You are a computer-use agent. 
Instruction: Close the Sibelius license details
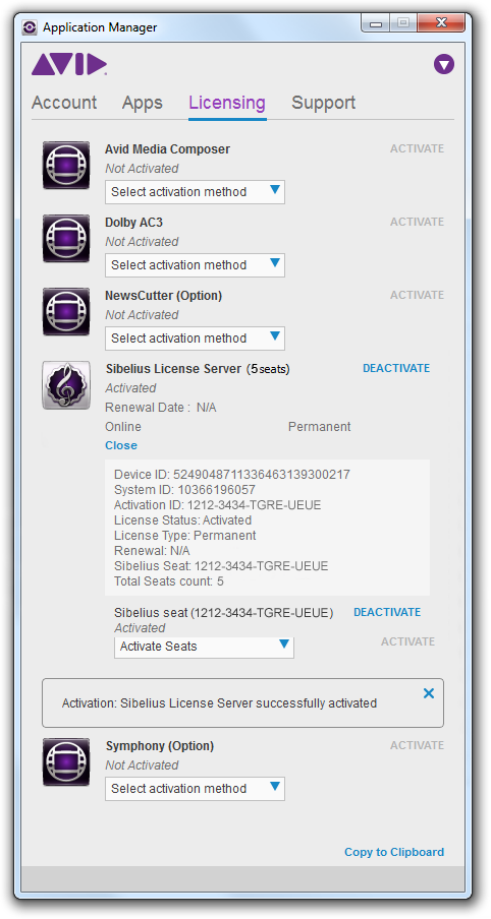coord(121,445)
